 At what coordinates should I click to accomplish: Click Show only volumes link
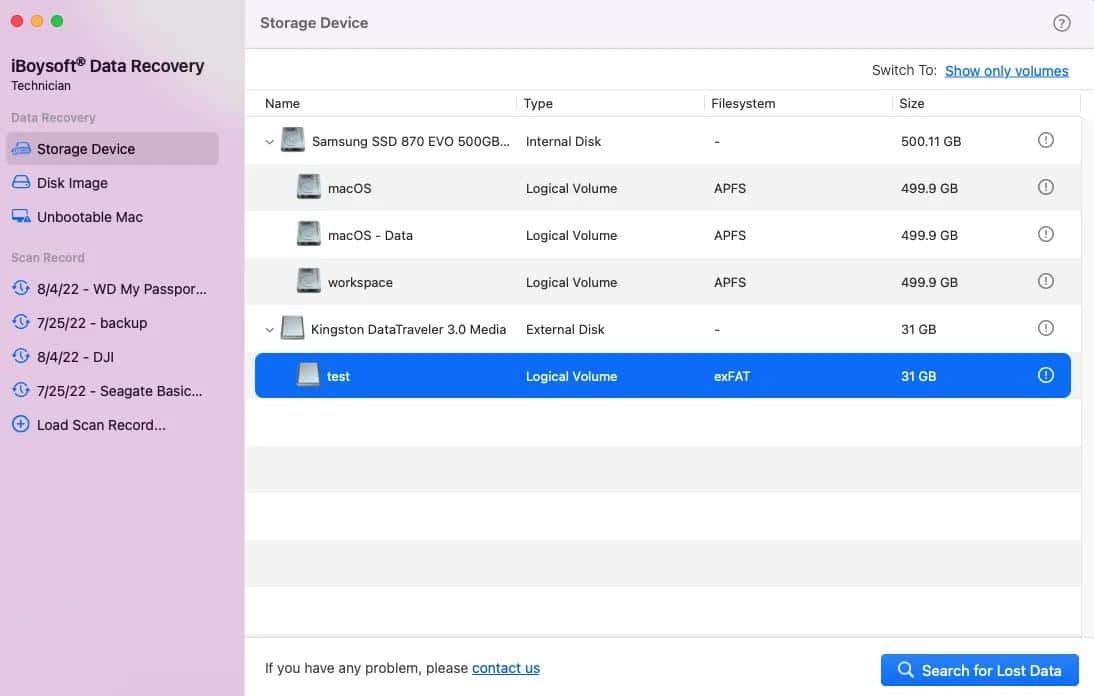[x=1006, y=71]
